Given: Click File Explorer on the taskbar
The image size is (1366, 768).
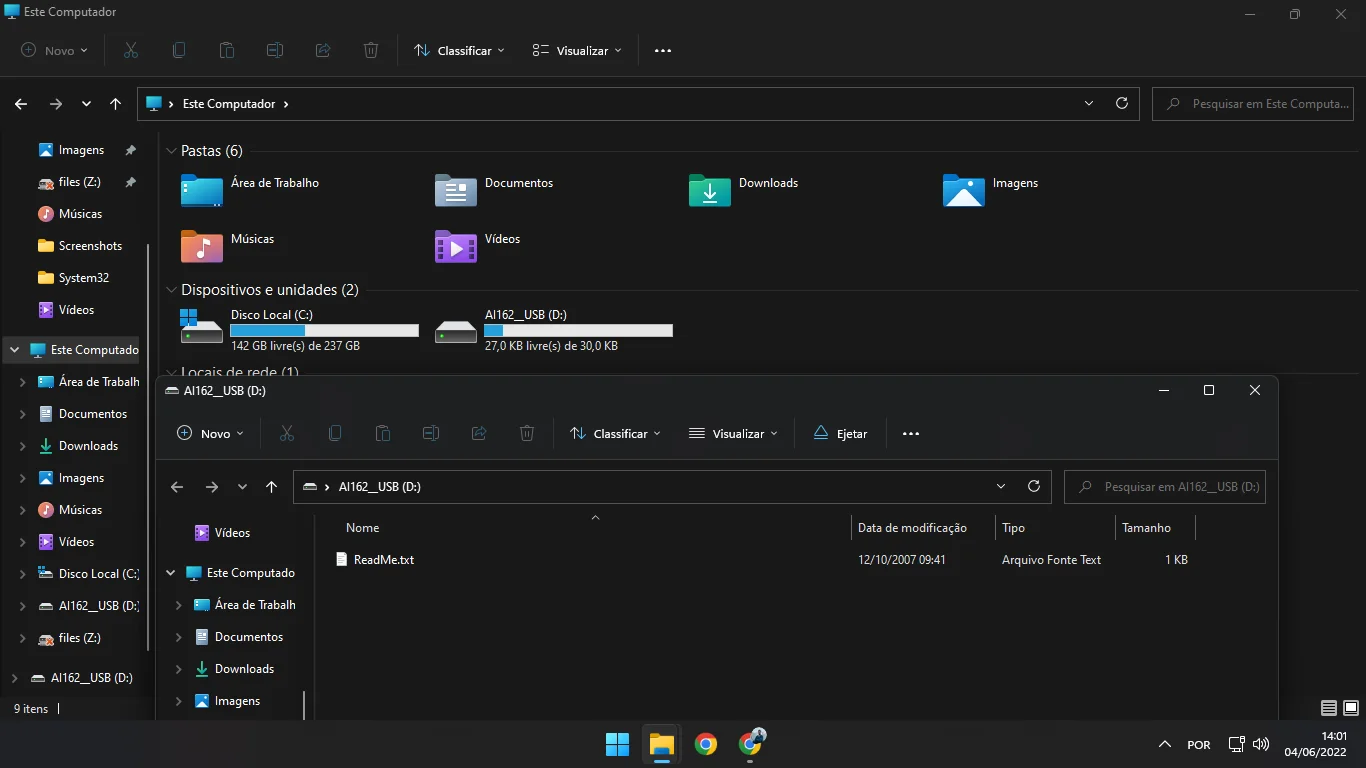Looking at the screenshot, I should (x=662, y=744).
